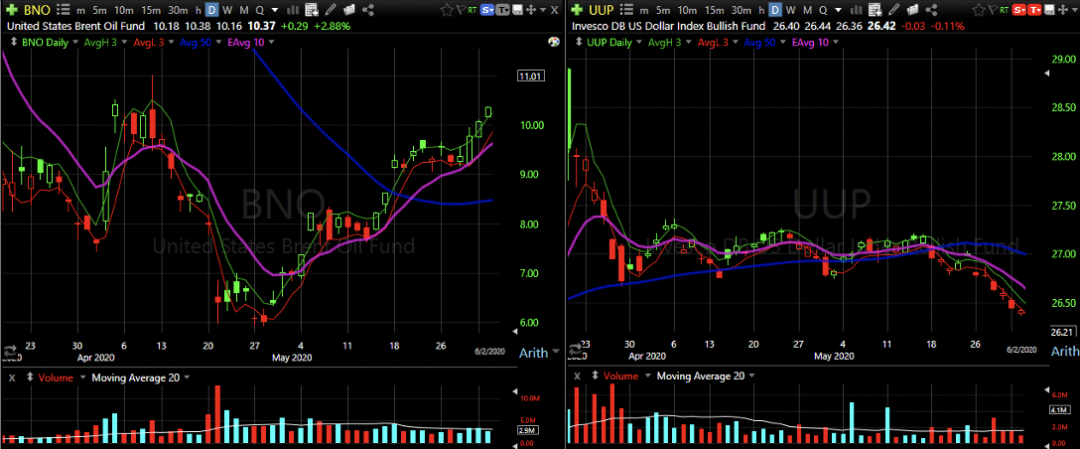1080x449 pixels.
Task: Open chart style bars icon in BNO chart
Action: tap(293, 10)
